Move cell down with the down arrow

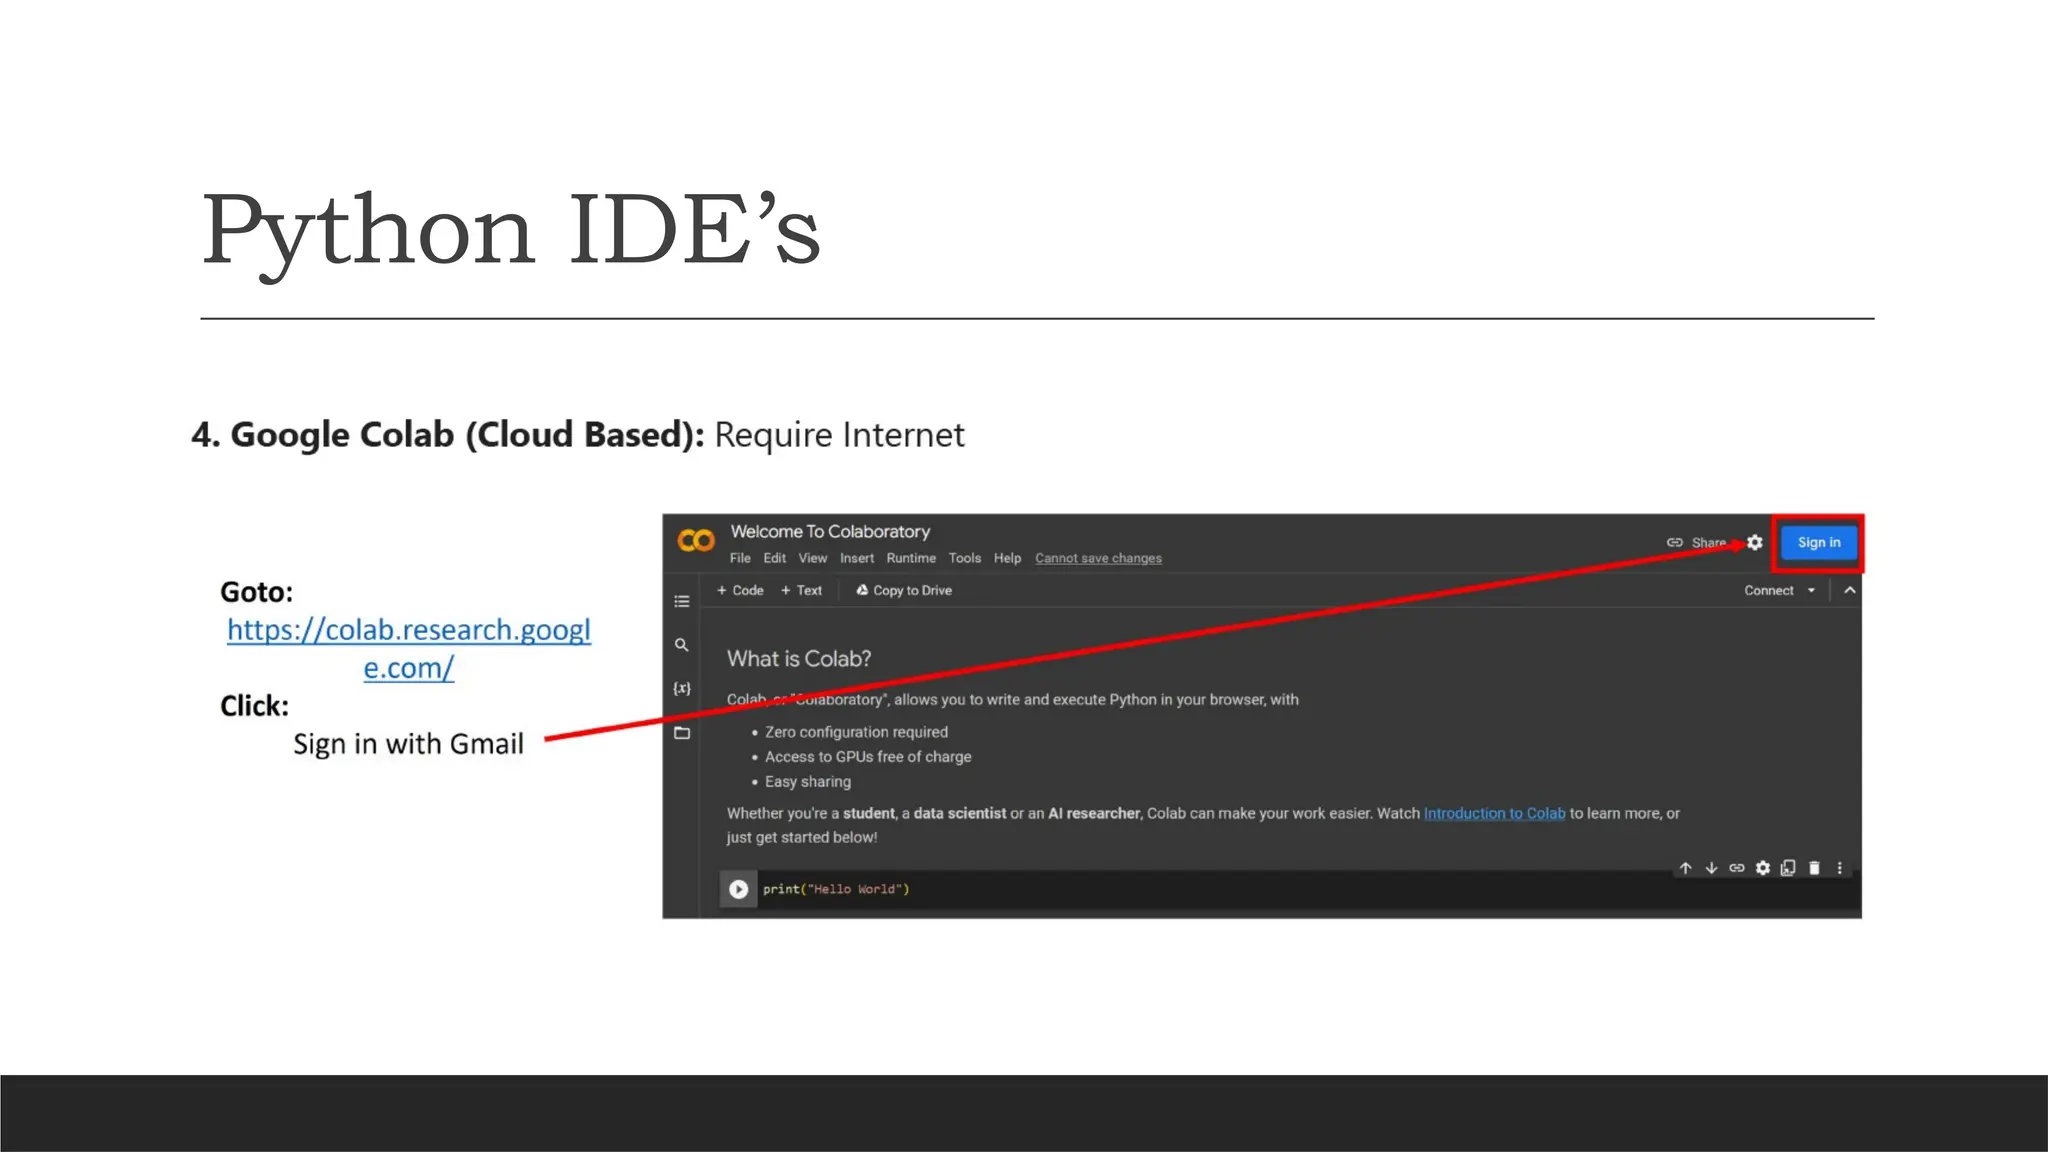coord(1711,868)
